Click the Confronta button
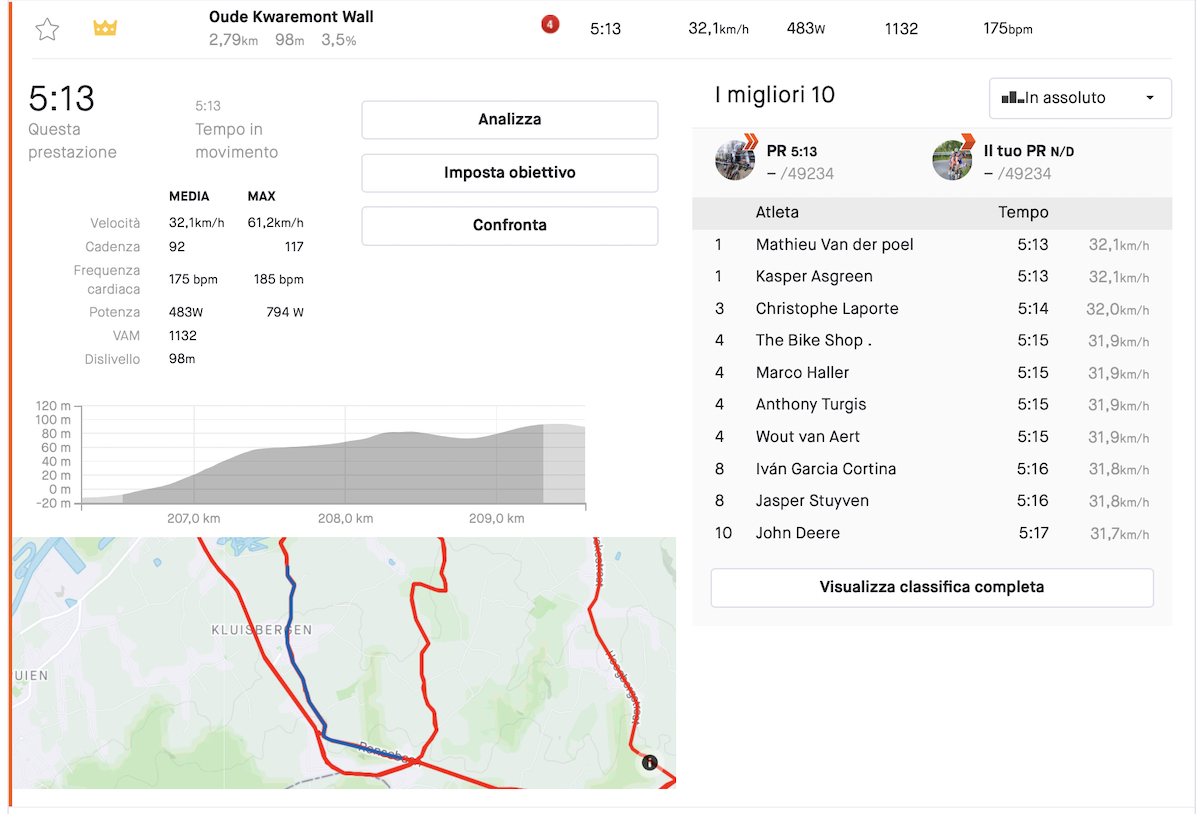1200x814 pixels. pos(509,226)
